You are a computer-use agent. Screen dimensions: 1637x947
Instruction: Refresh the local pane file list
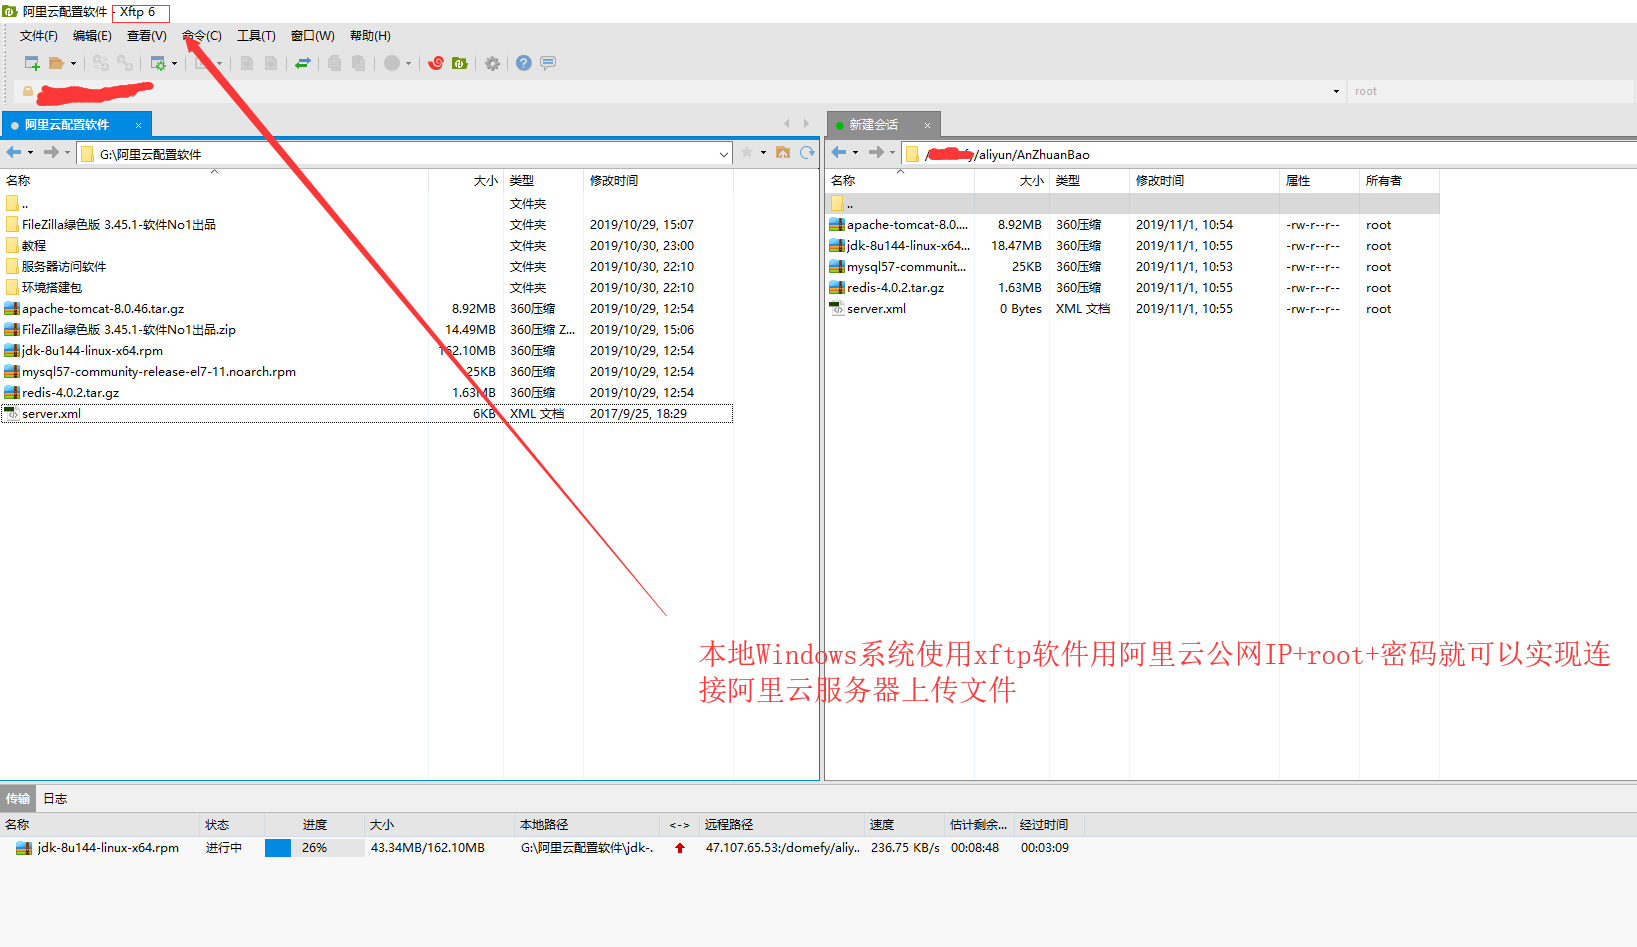(x=807, y=152)
